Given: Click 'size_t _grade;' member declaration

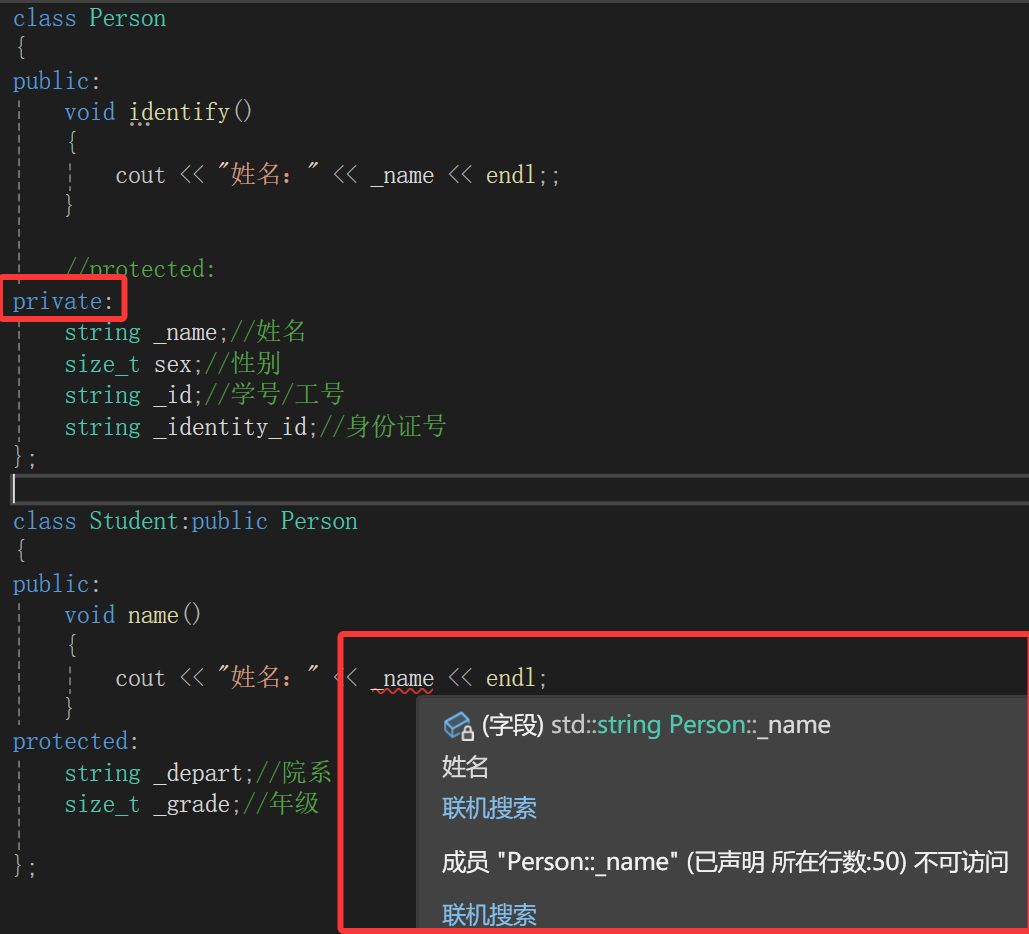Looking at the screenshot, I should coord(152,804).
